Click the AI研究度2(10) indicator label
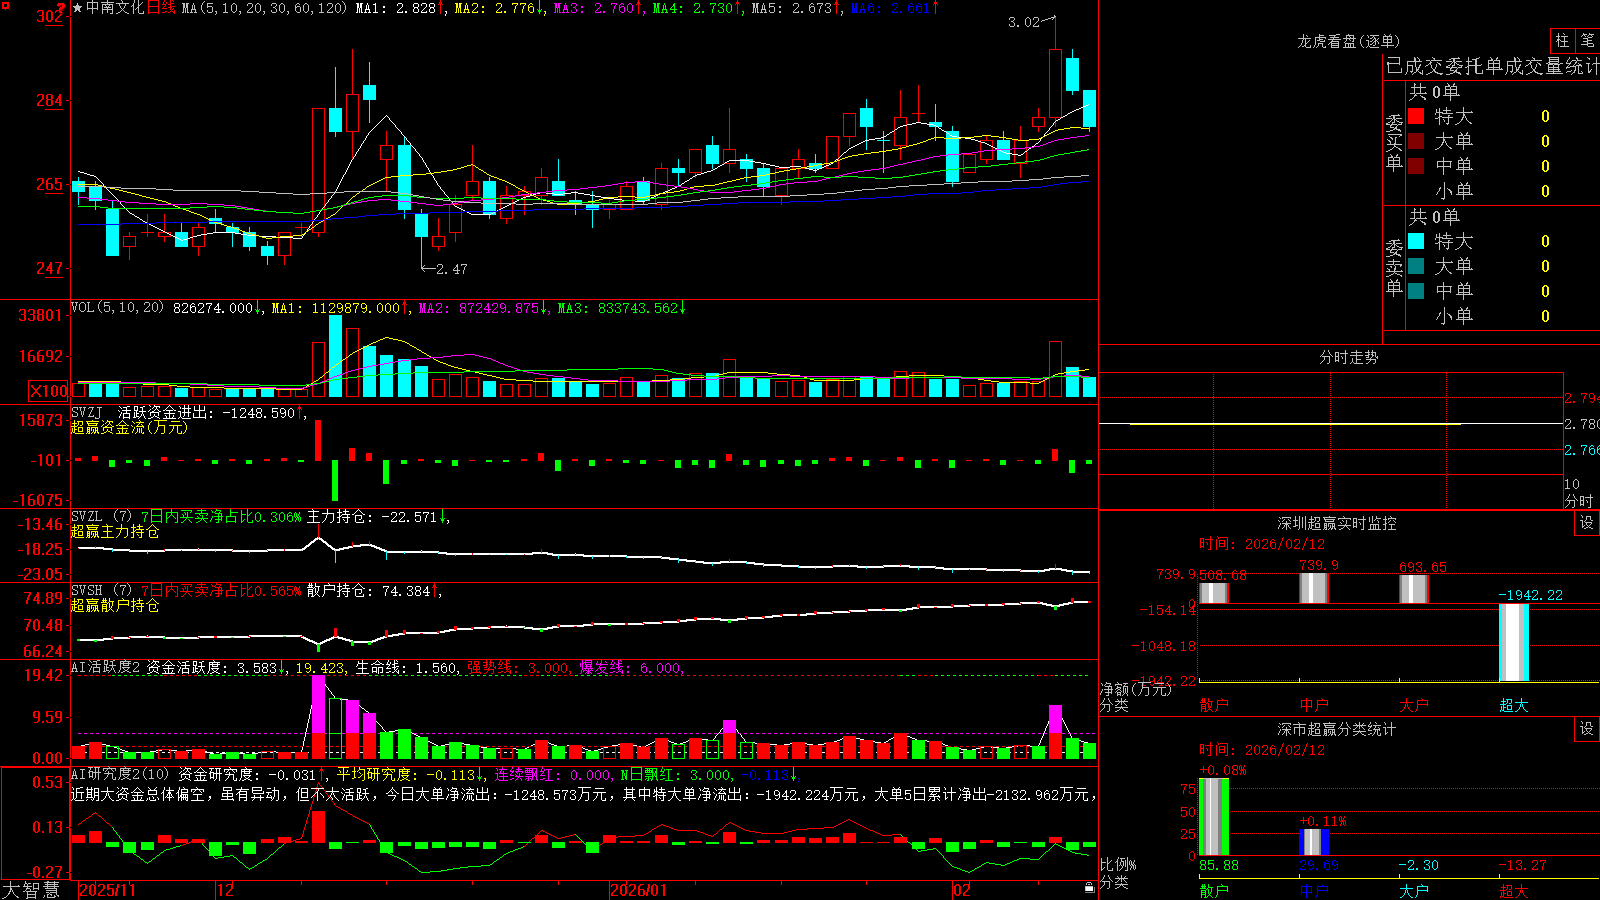 (120, 774)
